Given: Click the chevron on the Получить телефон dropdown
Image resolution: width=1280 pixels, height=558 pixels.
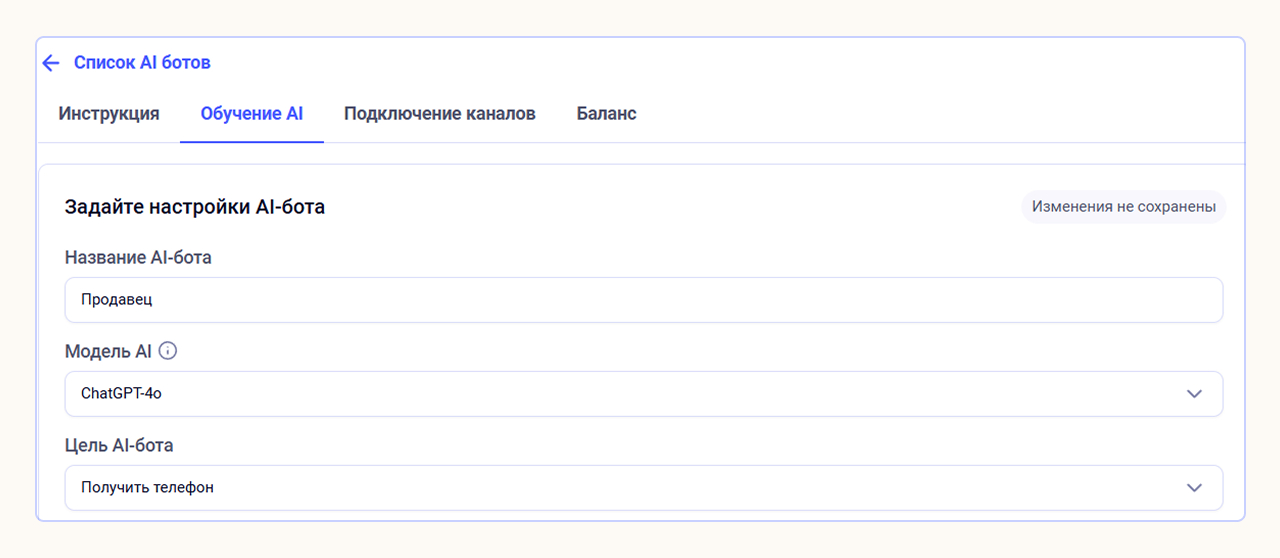Looking at the screenshot, I should coord(1194,488).
